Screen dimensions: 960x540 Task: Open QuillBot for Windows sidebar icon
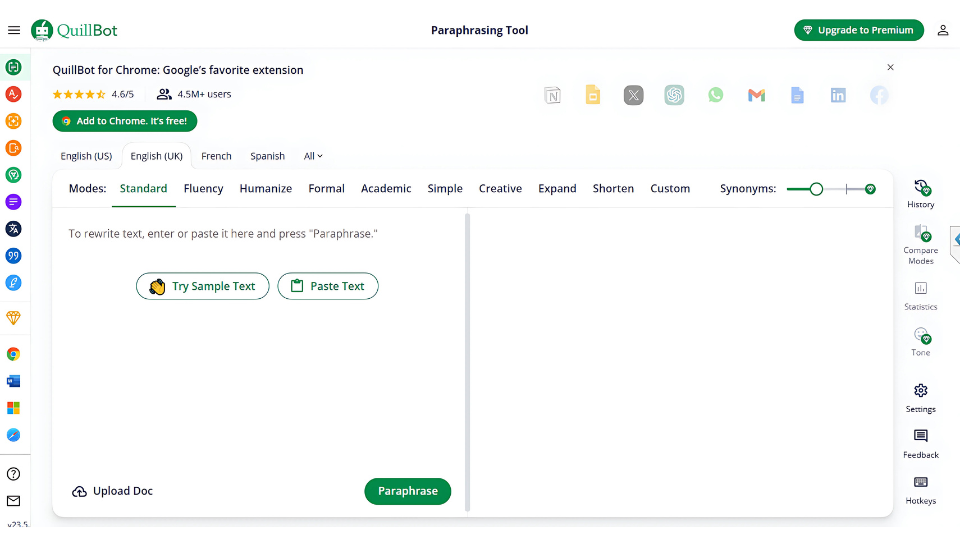(x=13, y=408)
